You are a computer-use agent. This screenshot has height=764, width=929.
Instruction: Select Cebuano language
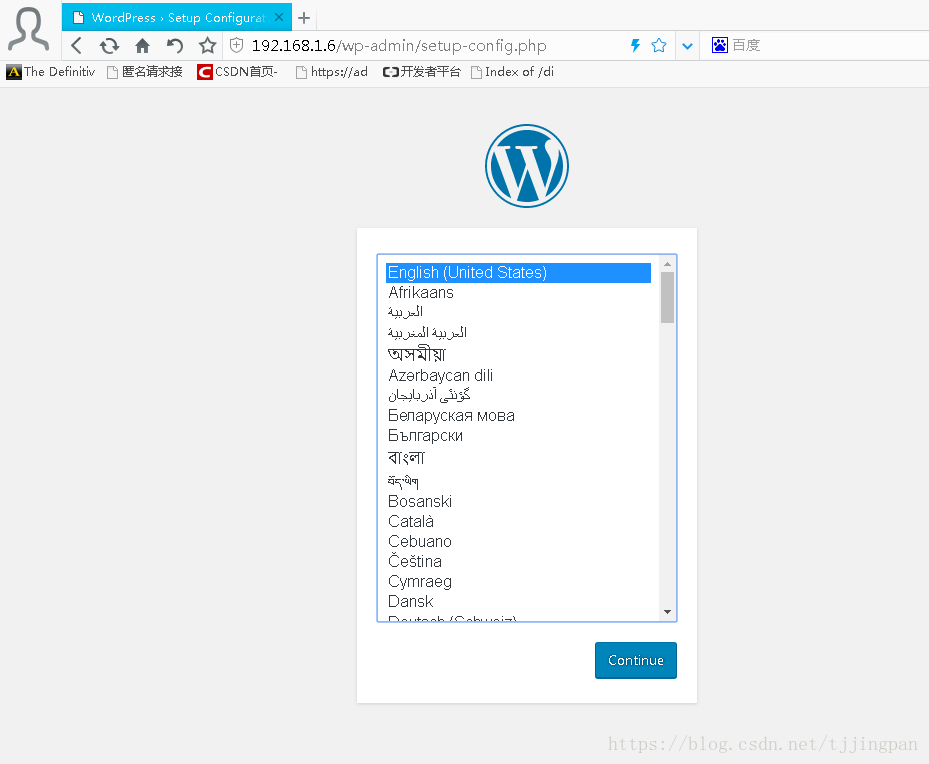coord(518,541)
